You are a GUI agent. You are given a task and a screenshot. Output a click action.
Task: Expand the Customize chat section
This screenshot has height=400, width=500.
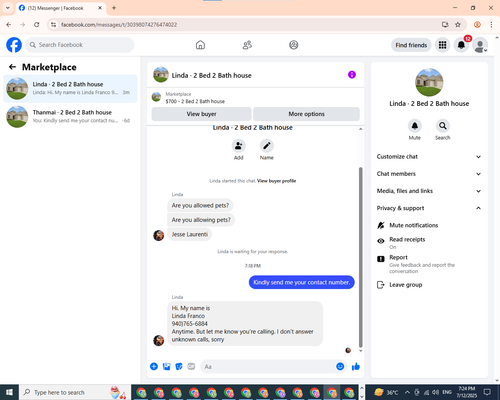pos(429,157)
